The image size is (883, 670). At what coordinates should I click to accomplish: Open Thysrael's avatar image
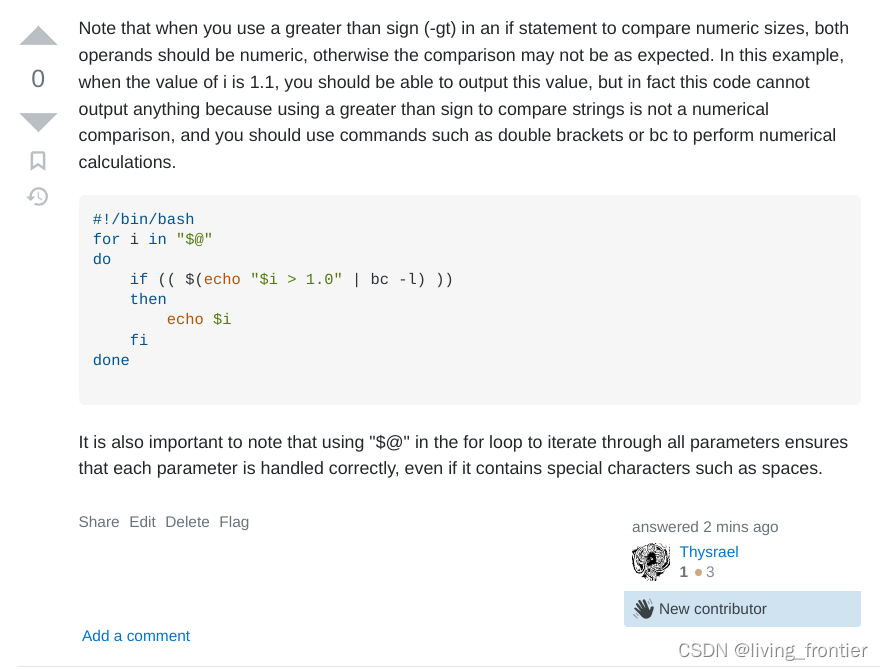pyautogui.click(x=651, y=561)
